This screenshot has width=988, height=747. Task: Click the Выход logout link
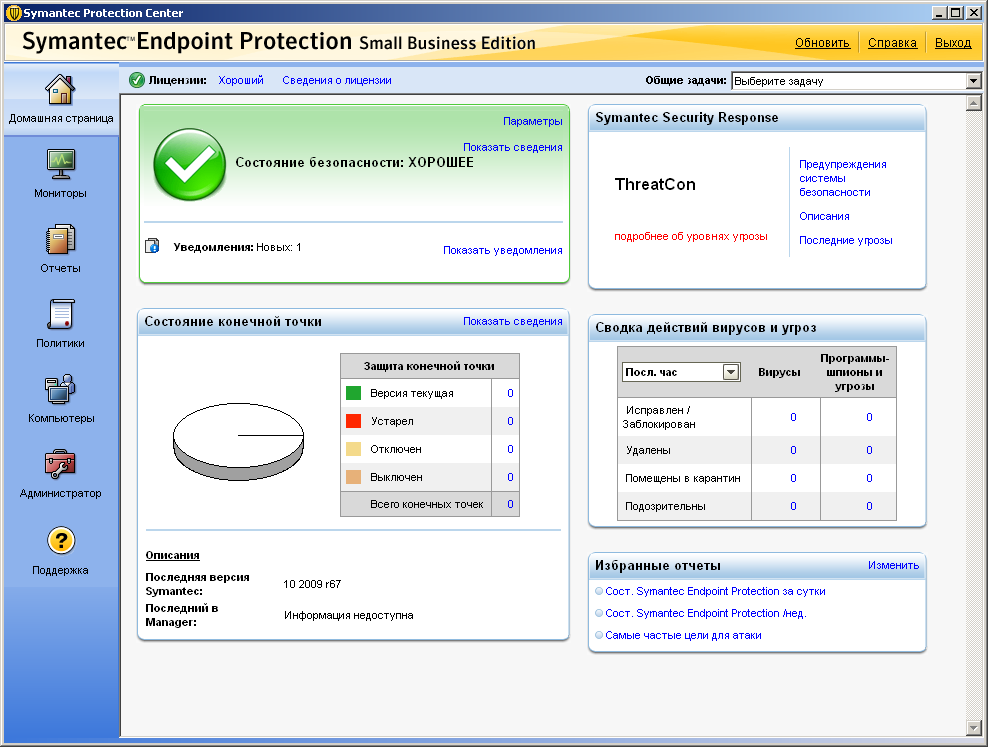[x=953, y=43]
